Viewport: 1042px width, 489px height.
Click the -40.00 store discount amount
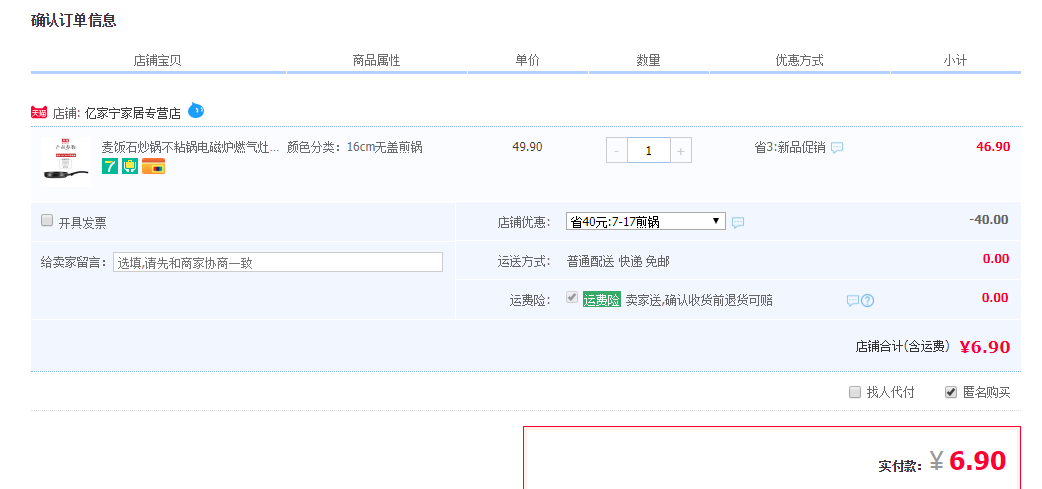coord(988,220)
